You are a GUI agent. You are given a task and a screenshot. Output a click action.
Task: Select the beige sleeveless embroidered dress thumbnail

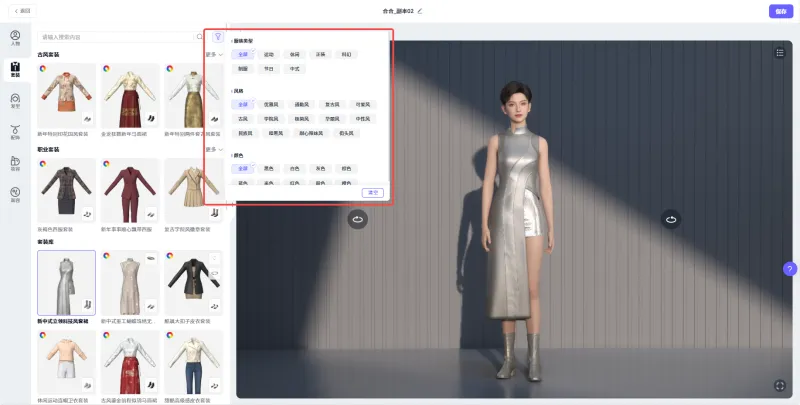click(130, 283)
